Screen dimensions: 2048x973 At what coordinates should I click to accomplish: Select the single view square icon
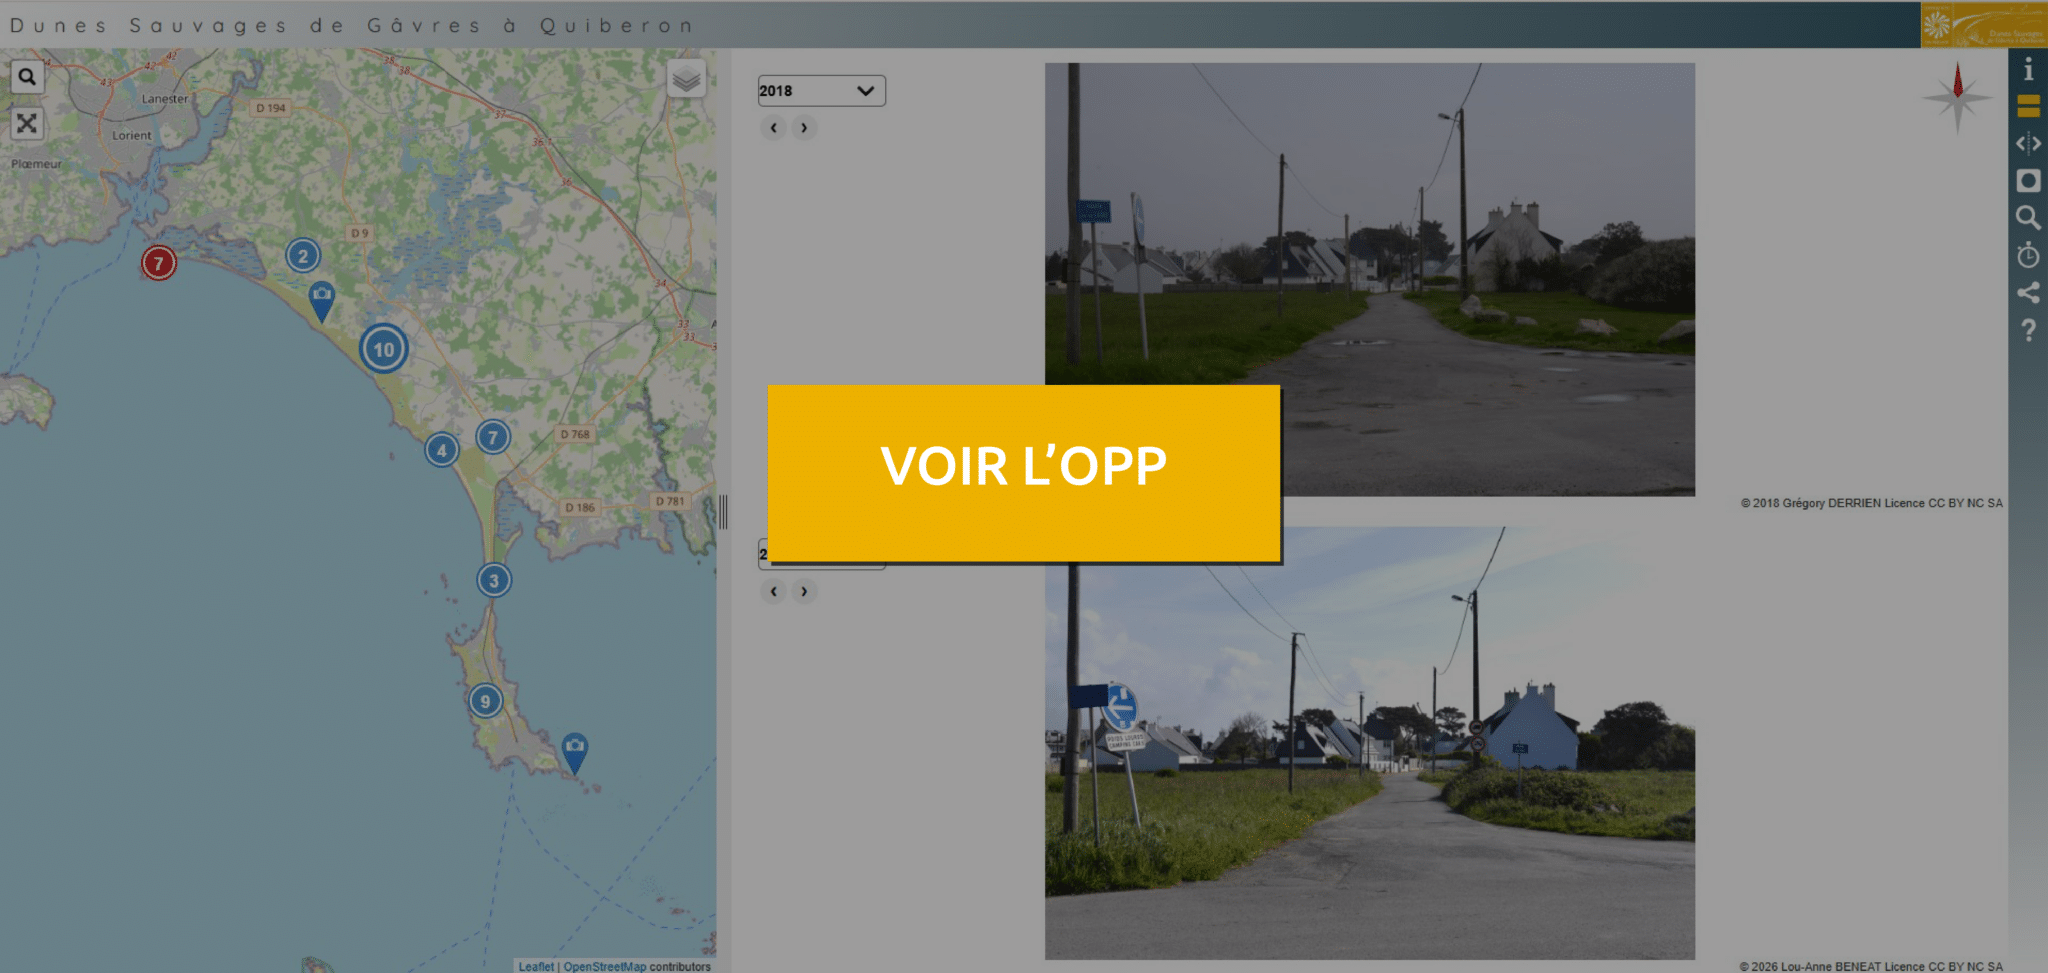tap(2028, 180)
